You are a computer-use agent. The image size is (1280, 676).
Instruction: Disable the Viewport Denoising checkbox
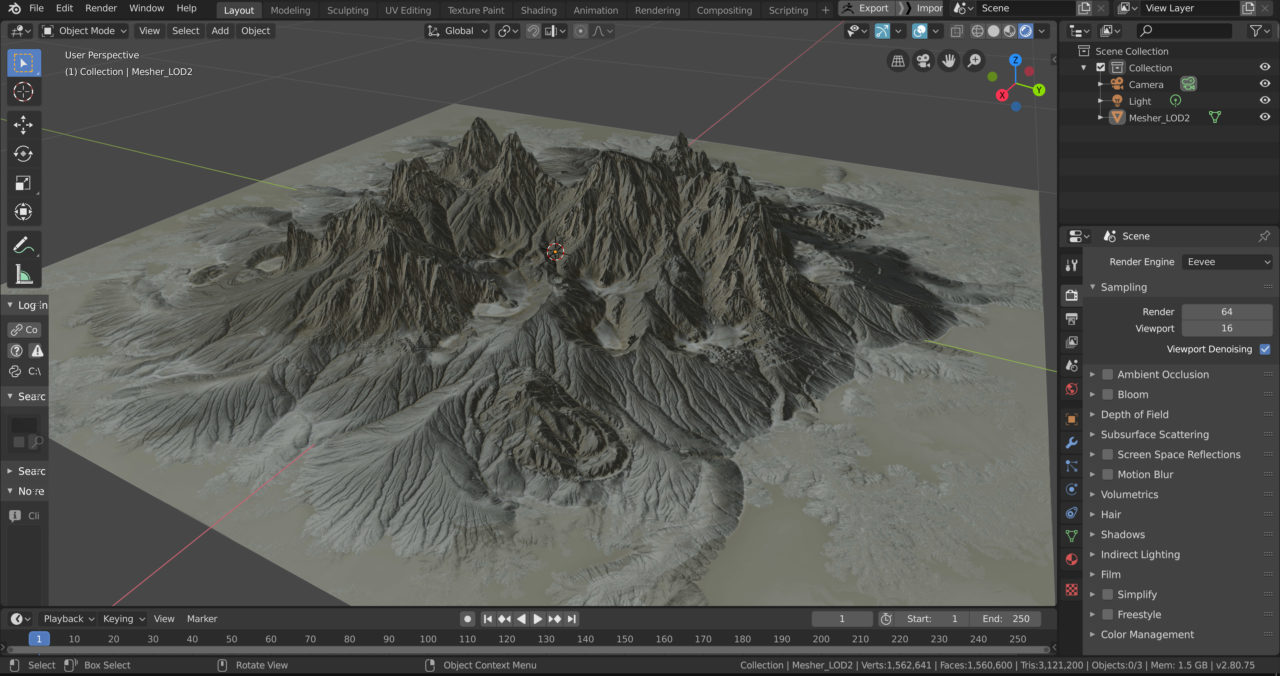pyautogui.click(x=1265, y=349)
